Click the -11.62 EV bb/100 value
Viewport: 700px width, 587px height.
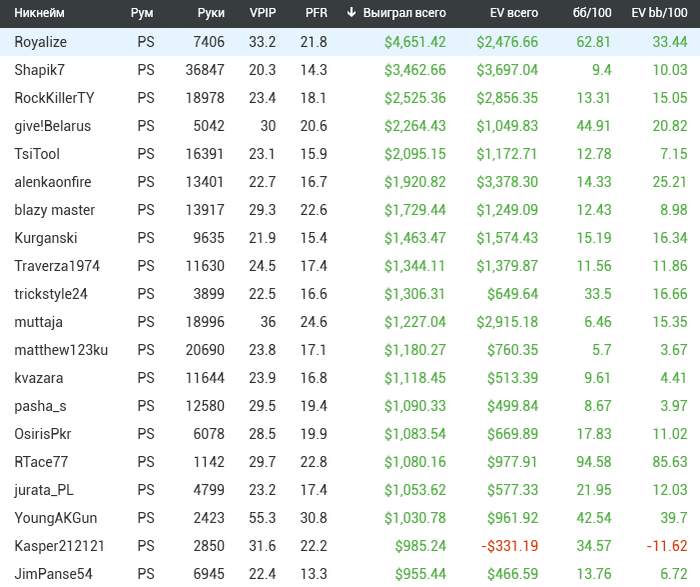pyautogui.click(x=667, y=546)
